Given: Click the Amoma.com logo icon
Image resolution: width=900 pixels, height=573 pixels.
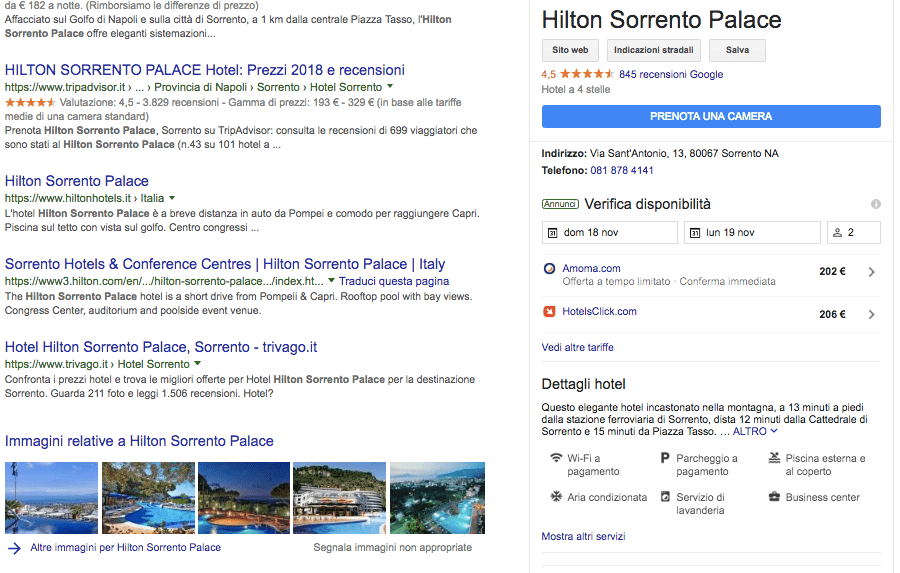Looking at the screenshot, I should click(549, 268).
